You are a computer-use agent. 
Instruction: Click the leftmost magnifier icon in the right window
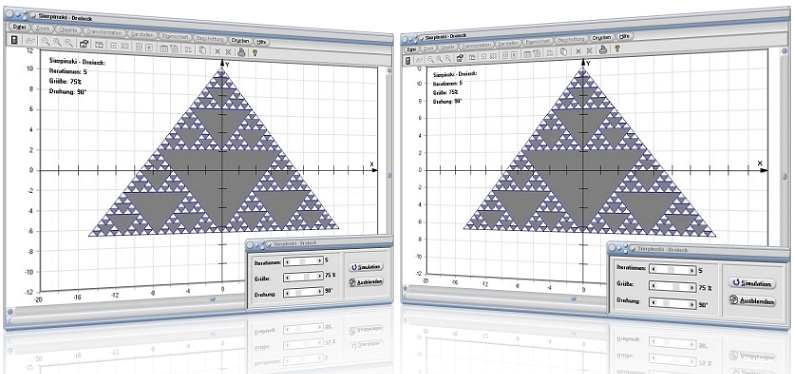(430, 59)
